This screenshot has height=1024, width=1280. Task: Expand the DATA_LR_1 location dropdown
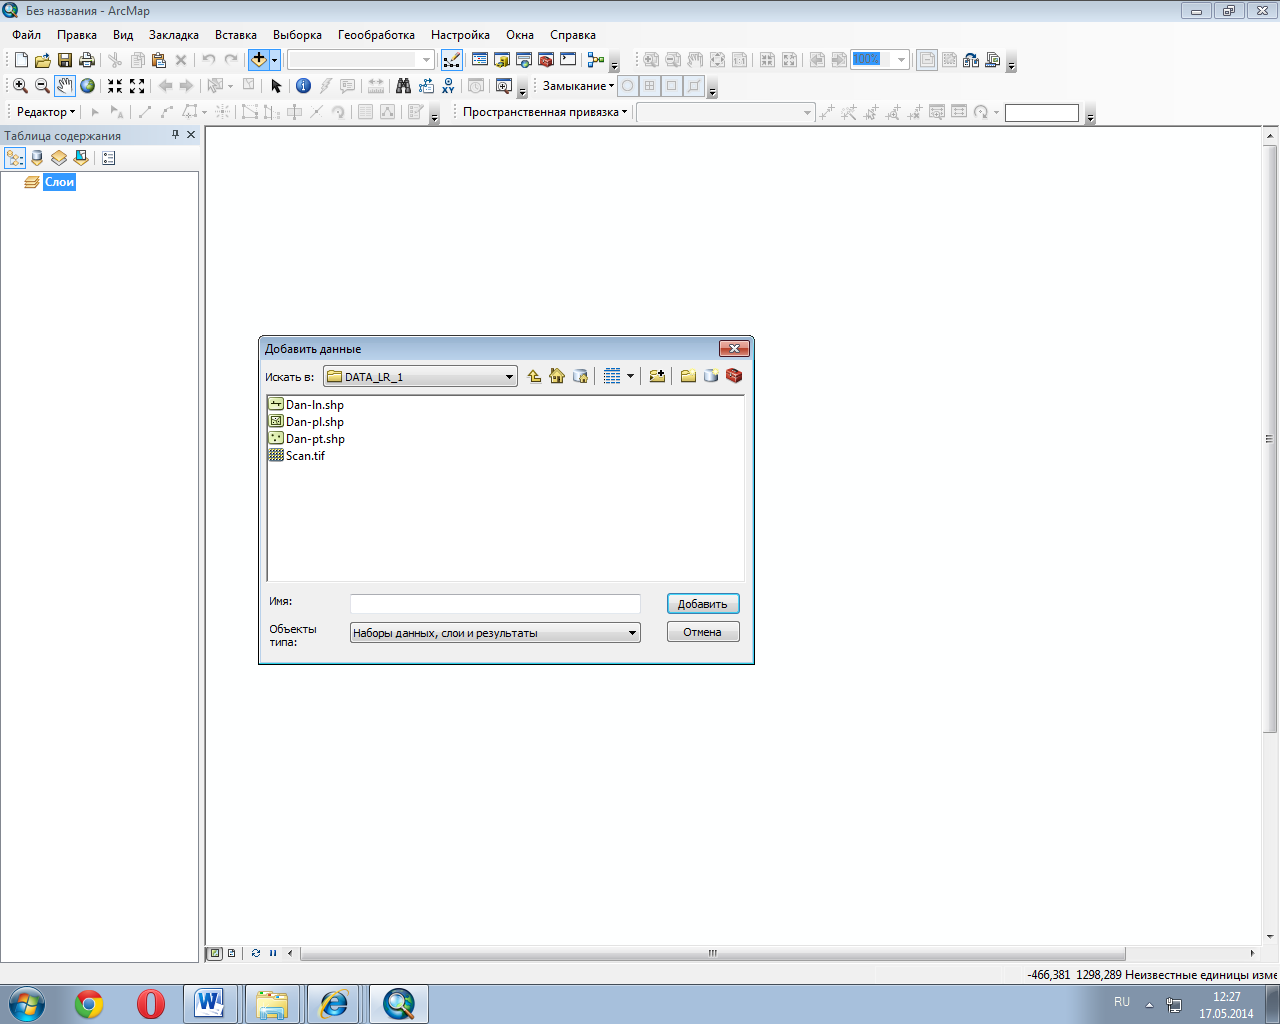pos(509,377)
